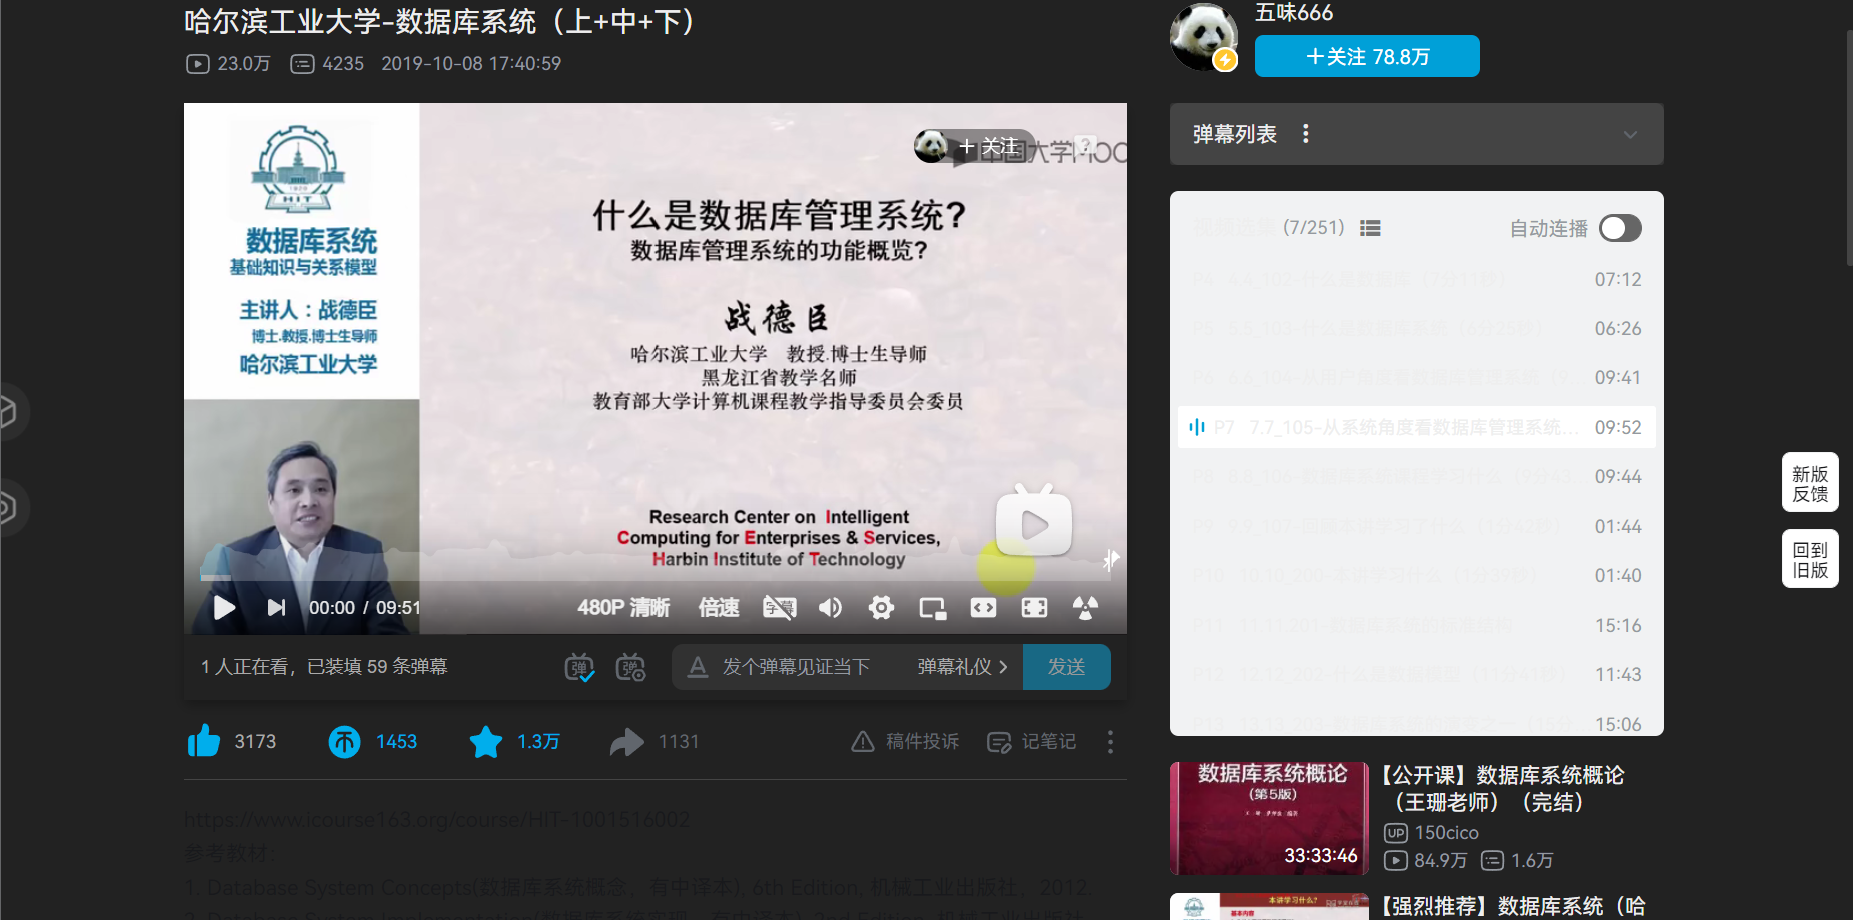Open 五味666 panda avatar profile
The width and height of the screenshot is (1853, 920).
(1204, 37)
